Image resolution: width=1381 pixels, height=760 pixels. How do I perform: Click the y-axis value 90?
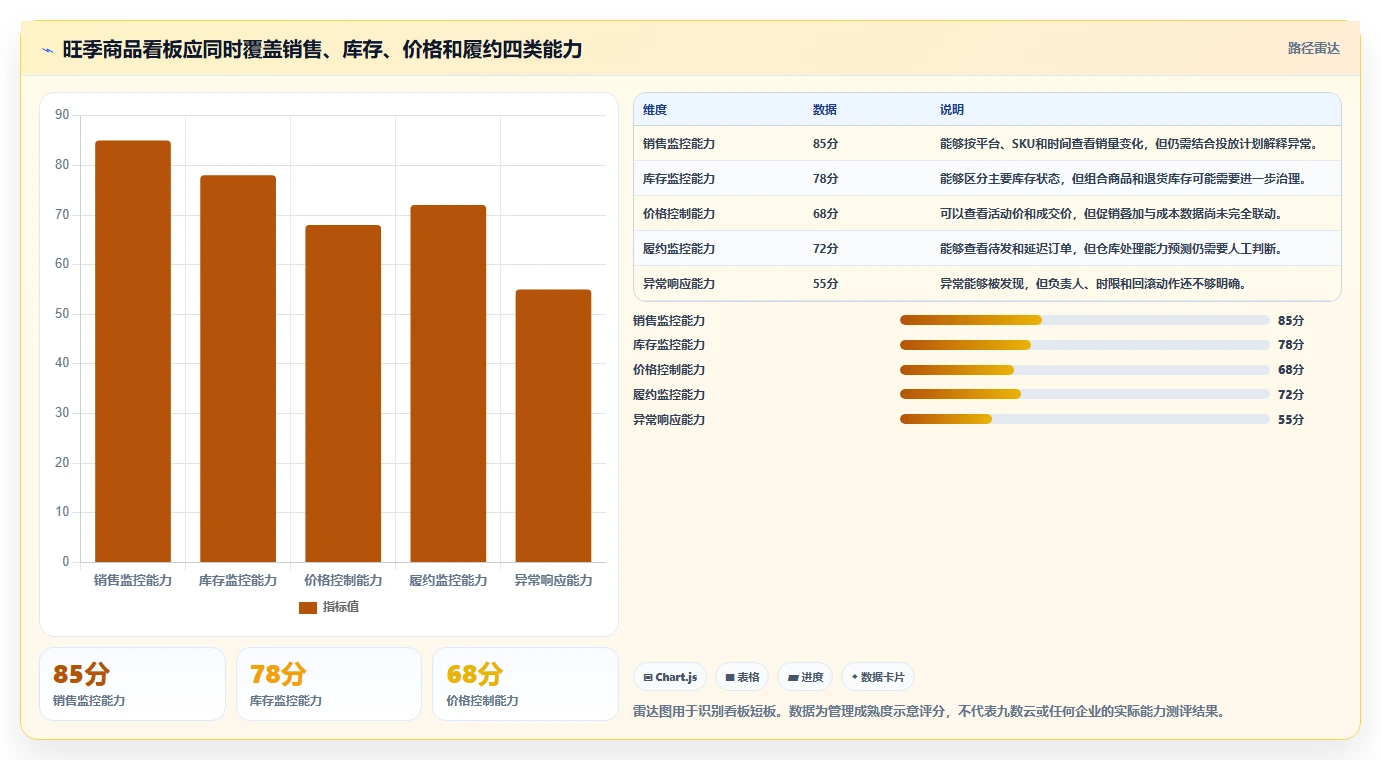click(62, 115)
